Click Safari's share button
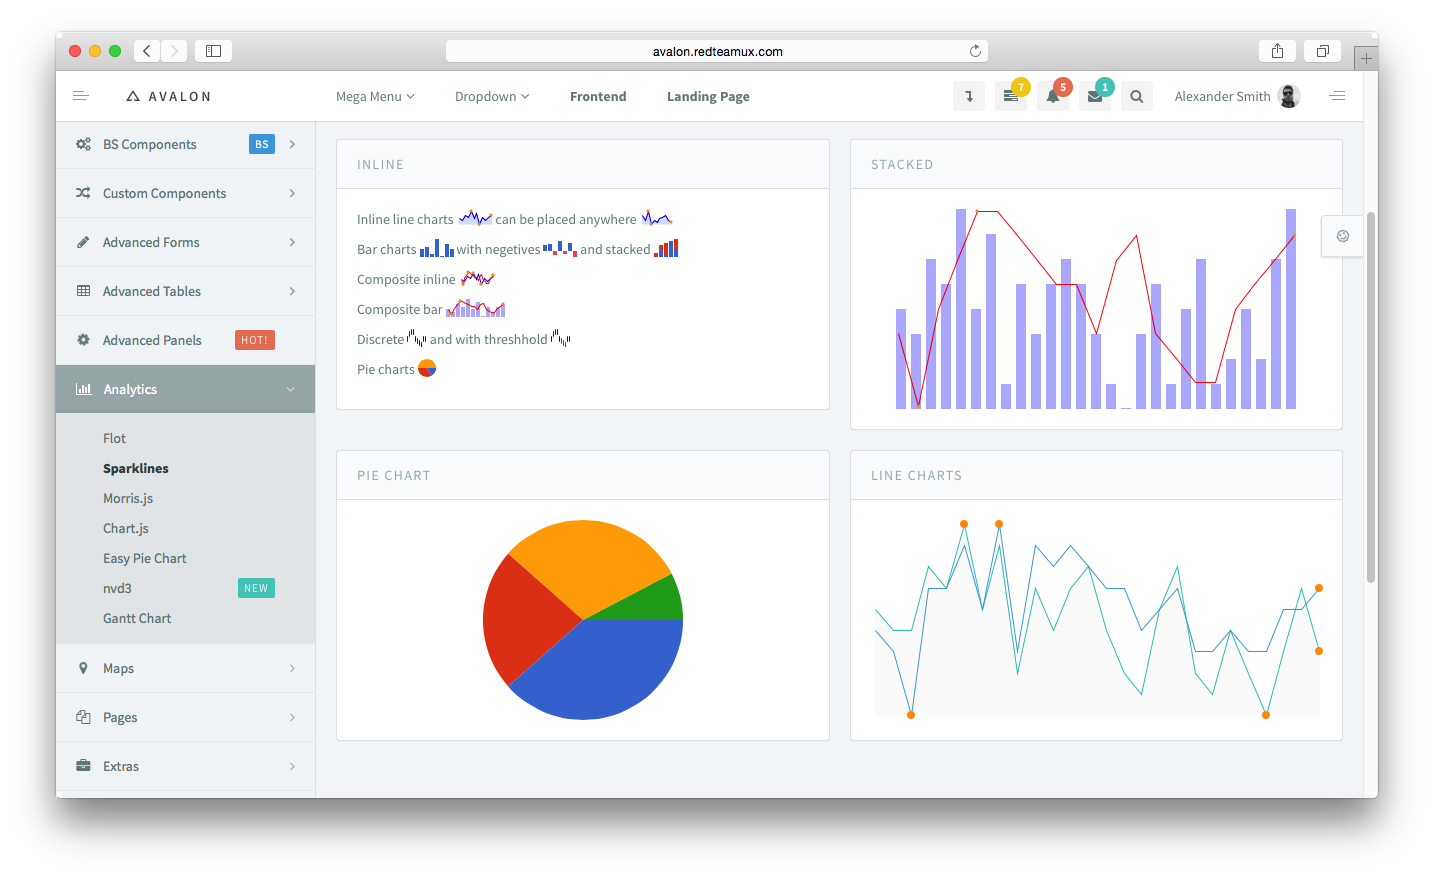Image resolution: width=1434 pixels, height=878 pixels. tap(1277, 51)
